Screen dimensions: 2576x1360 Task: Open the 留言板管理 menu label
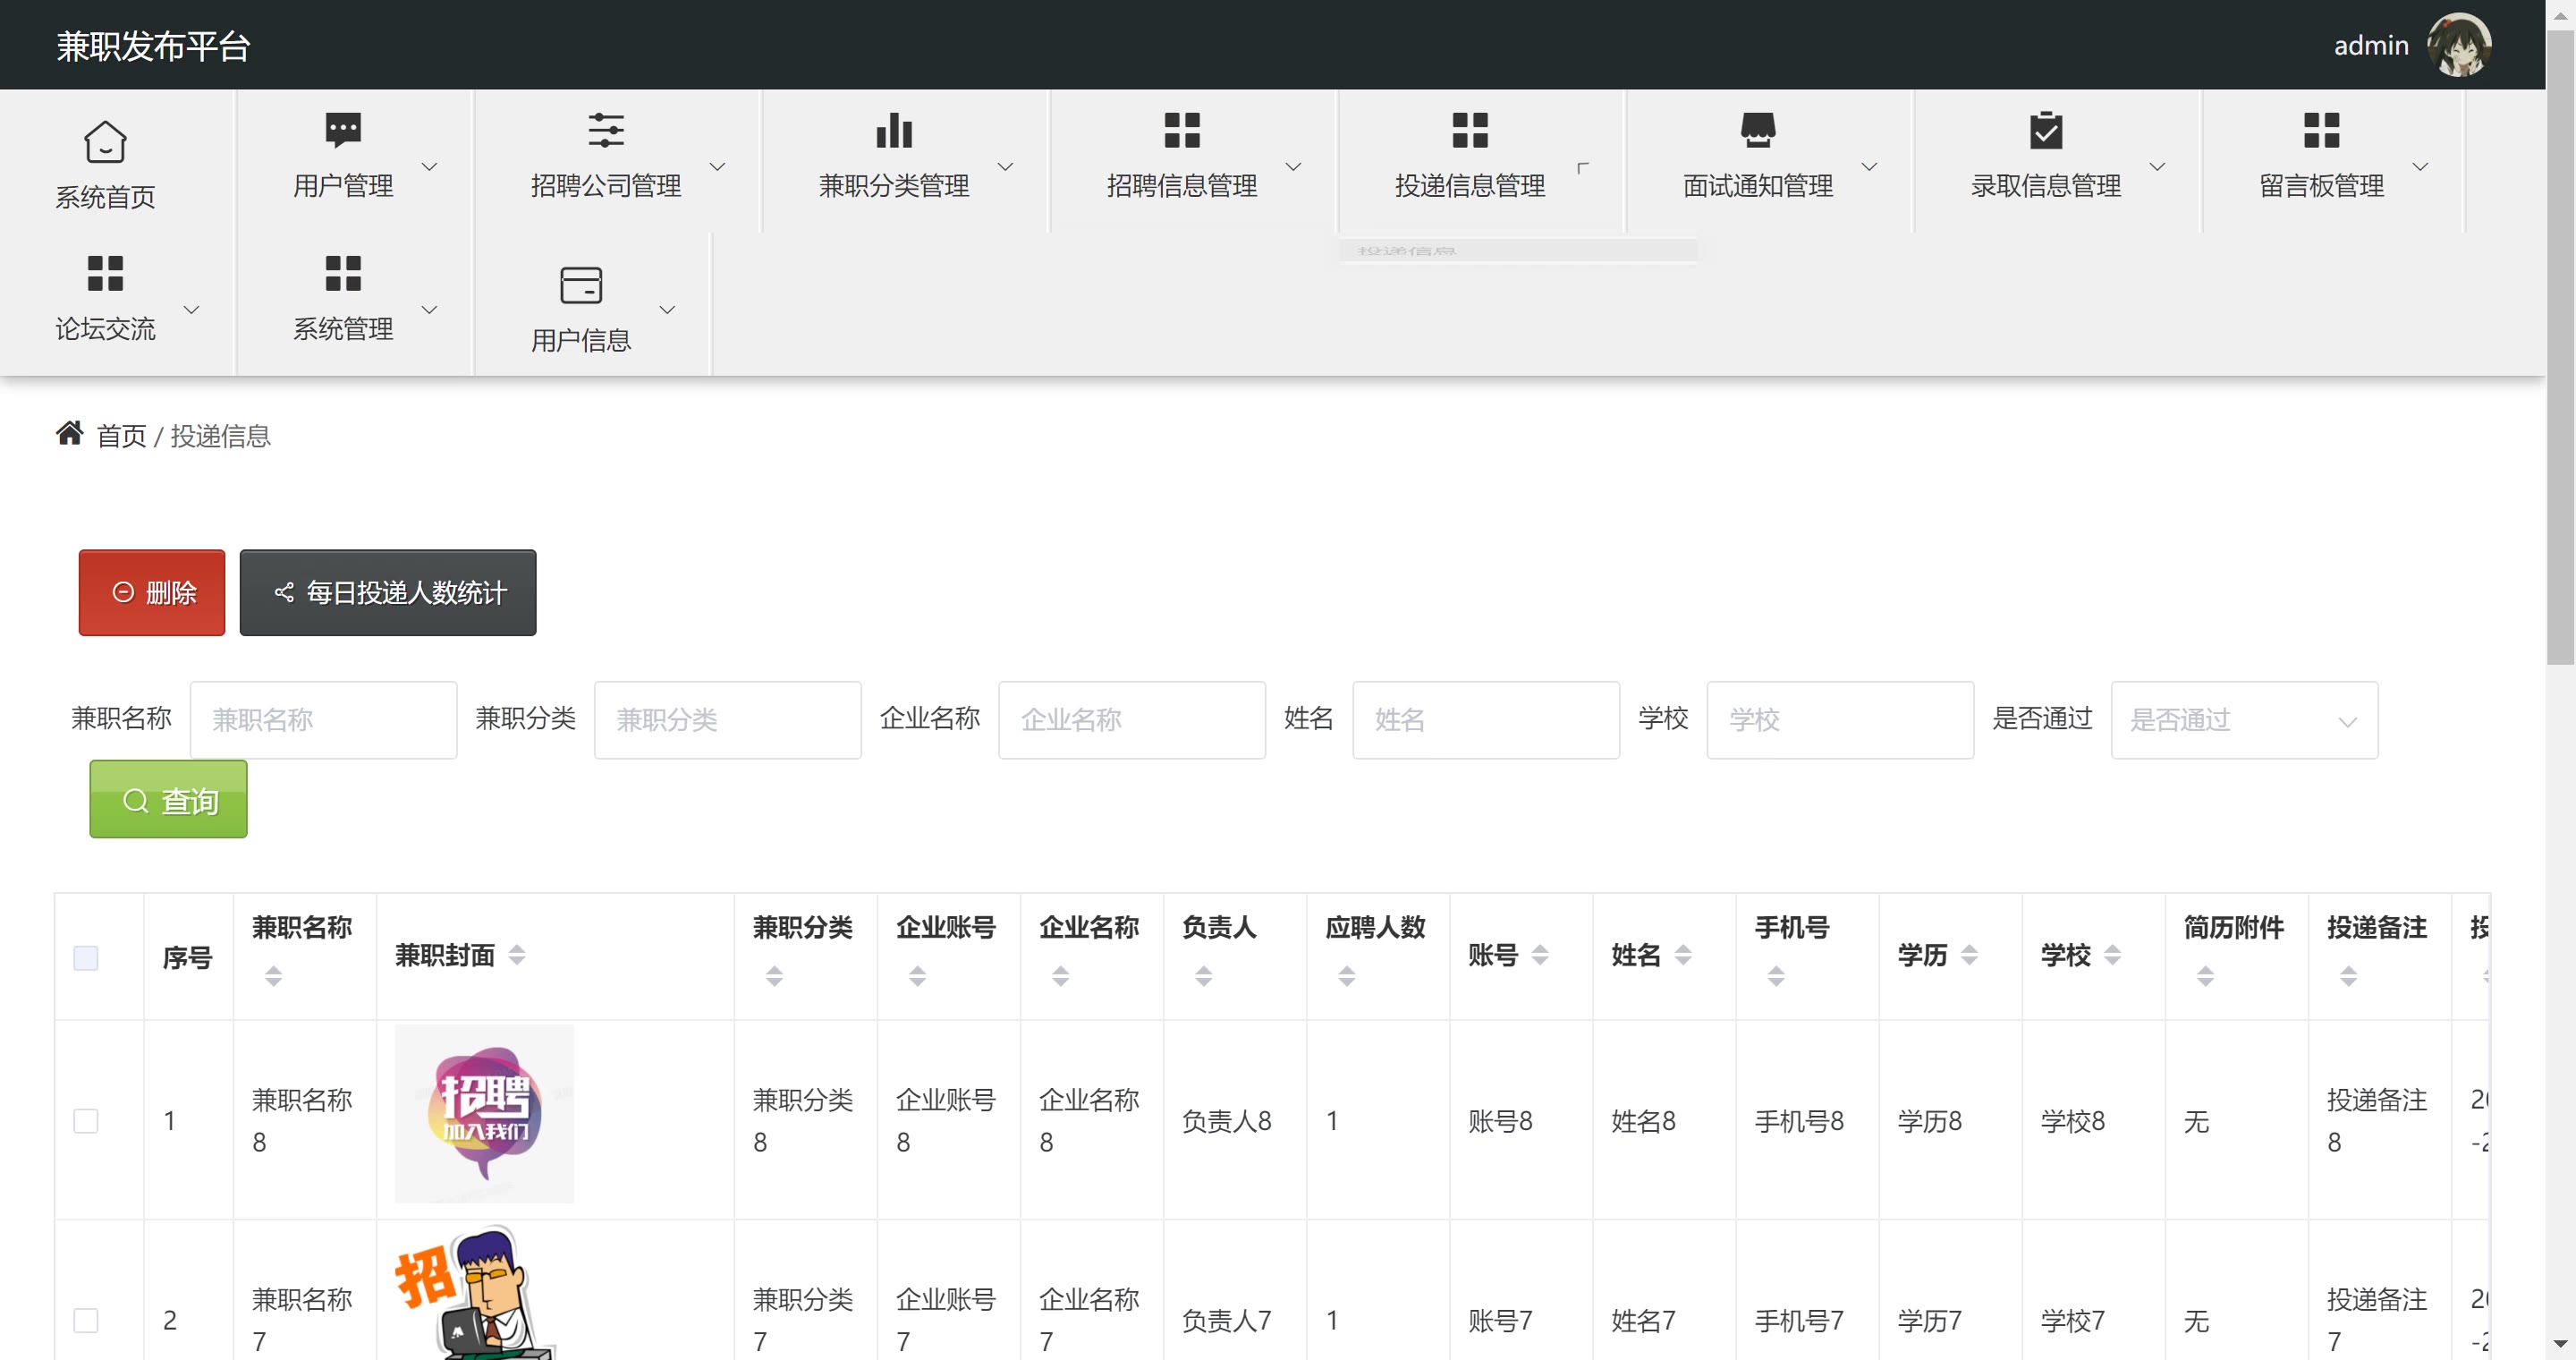2322,185
